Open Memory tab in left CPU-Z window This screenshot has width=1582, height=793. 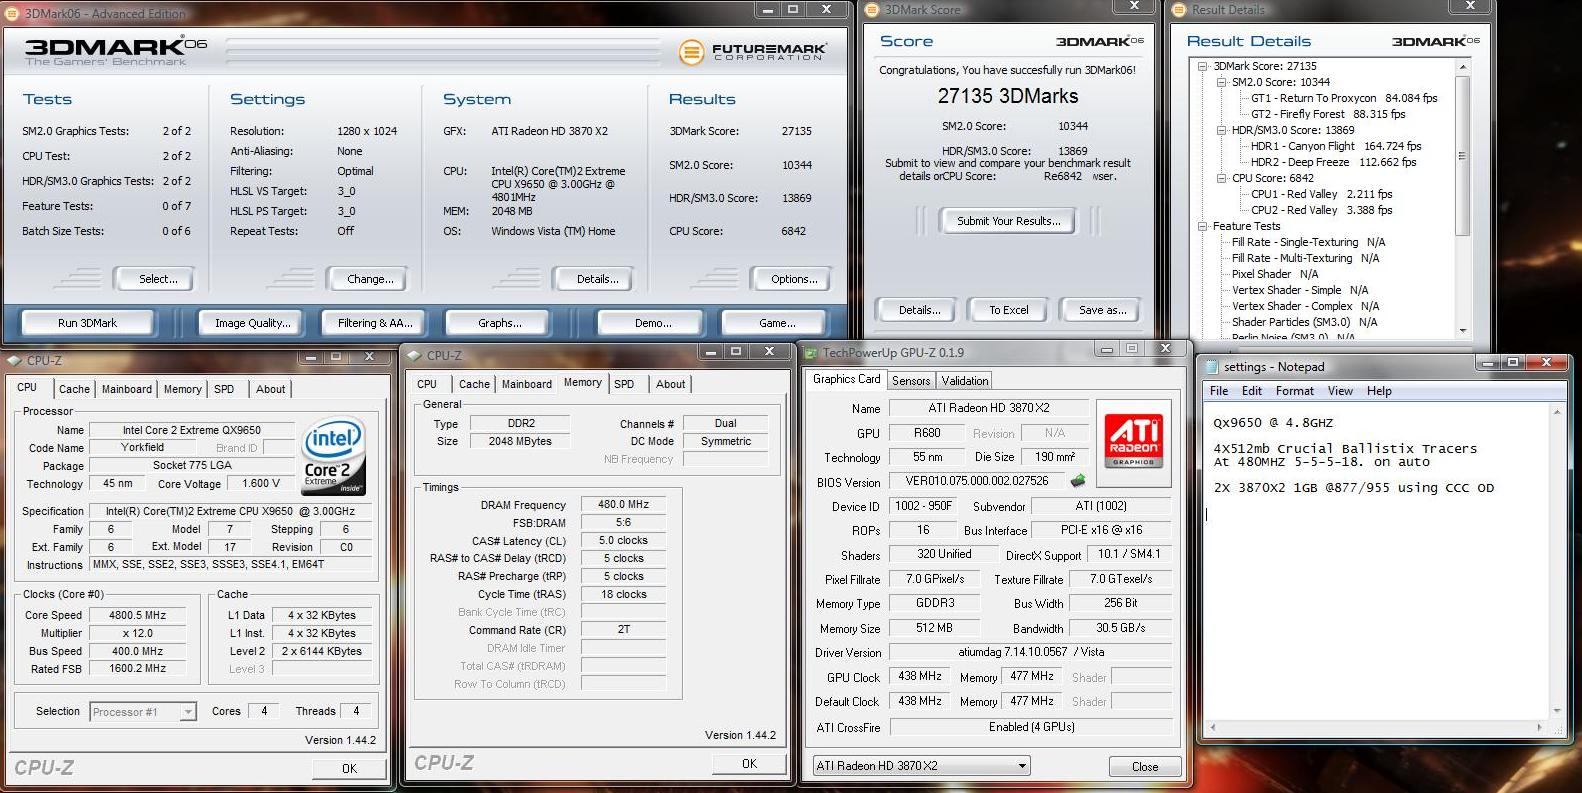click(183, 389)
